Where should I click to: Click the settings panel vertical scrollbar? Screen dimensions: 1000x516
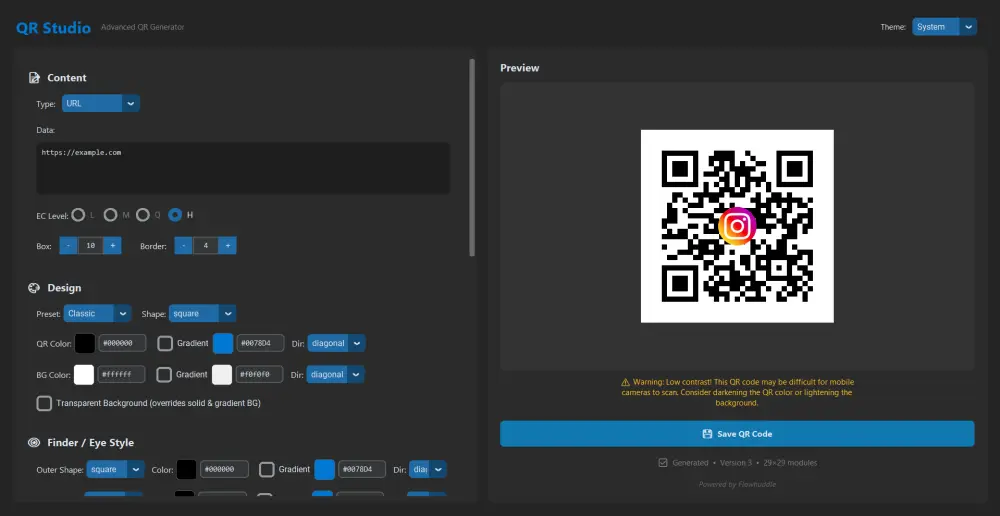tap(472, 158)
